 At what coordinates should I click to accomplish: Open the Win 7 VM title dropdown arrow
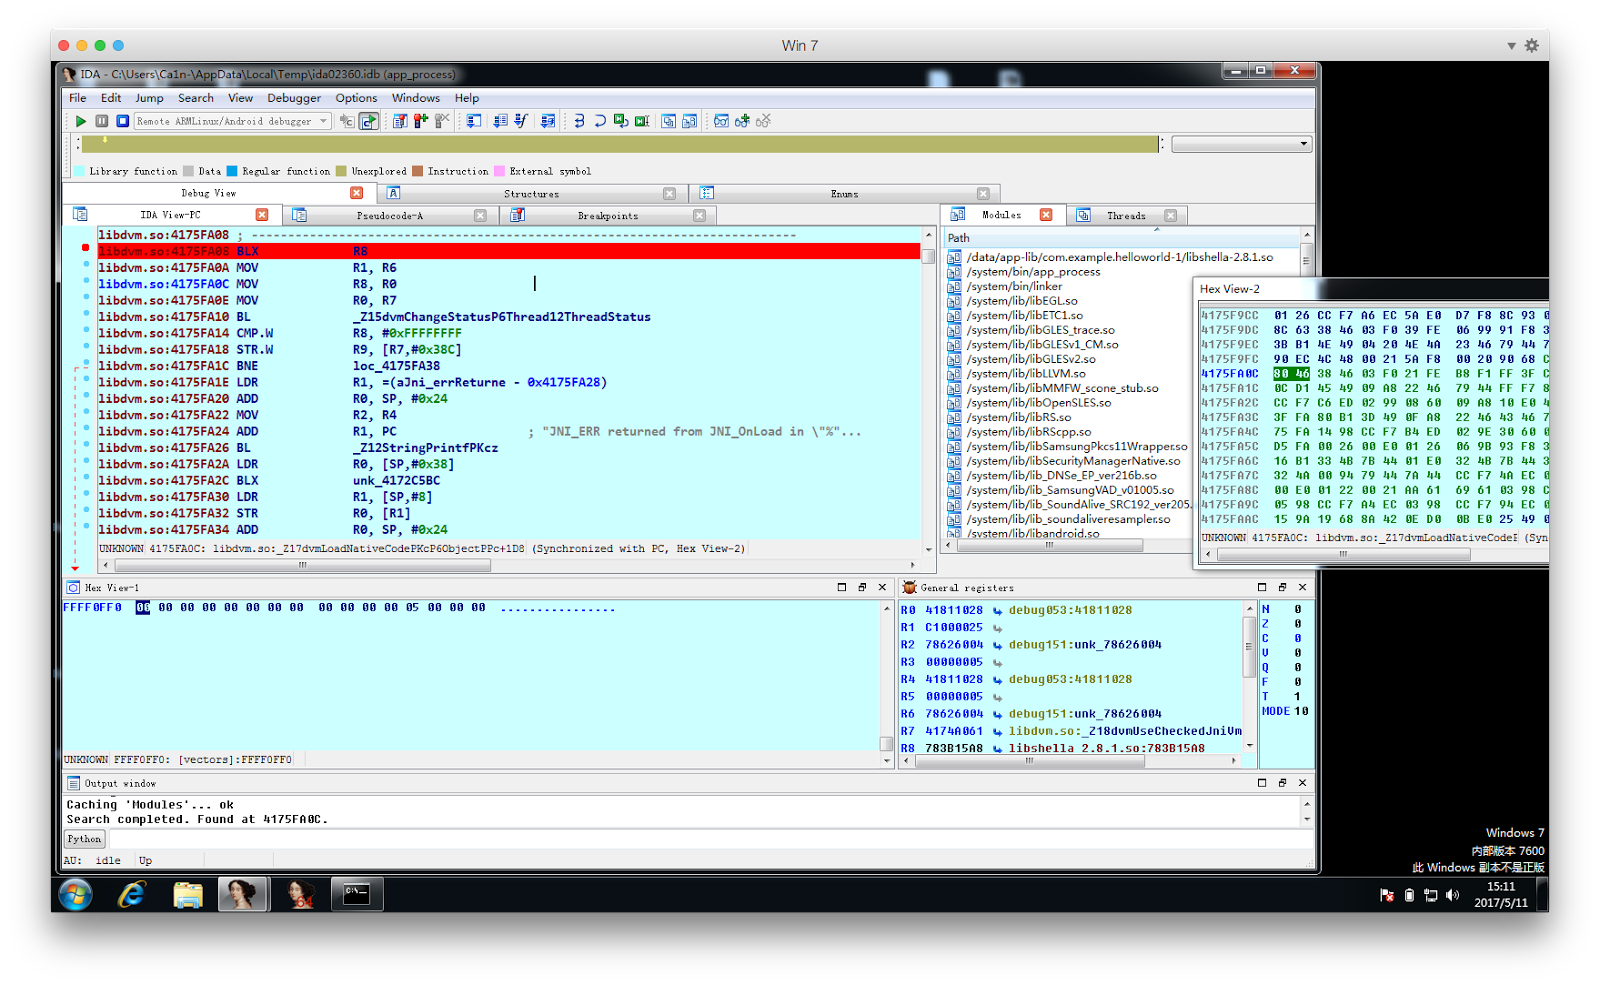point(1511,46)
